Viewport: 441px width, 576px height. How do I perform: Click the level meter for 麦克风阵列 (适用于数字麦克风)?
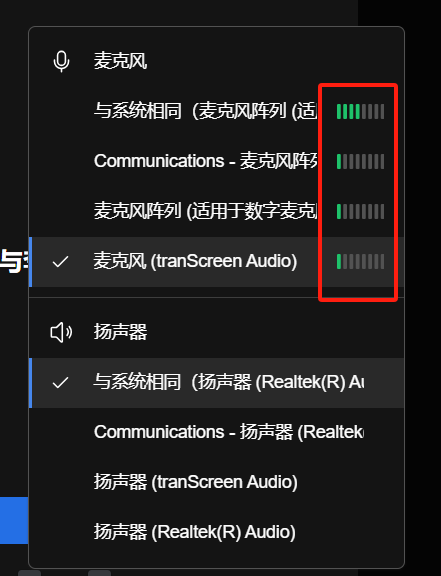click(x=361, y=211)
